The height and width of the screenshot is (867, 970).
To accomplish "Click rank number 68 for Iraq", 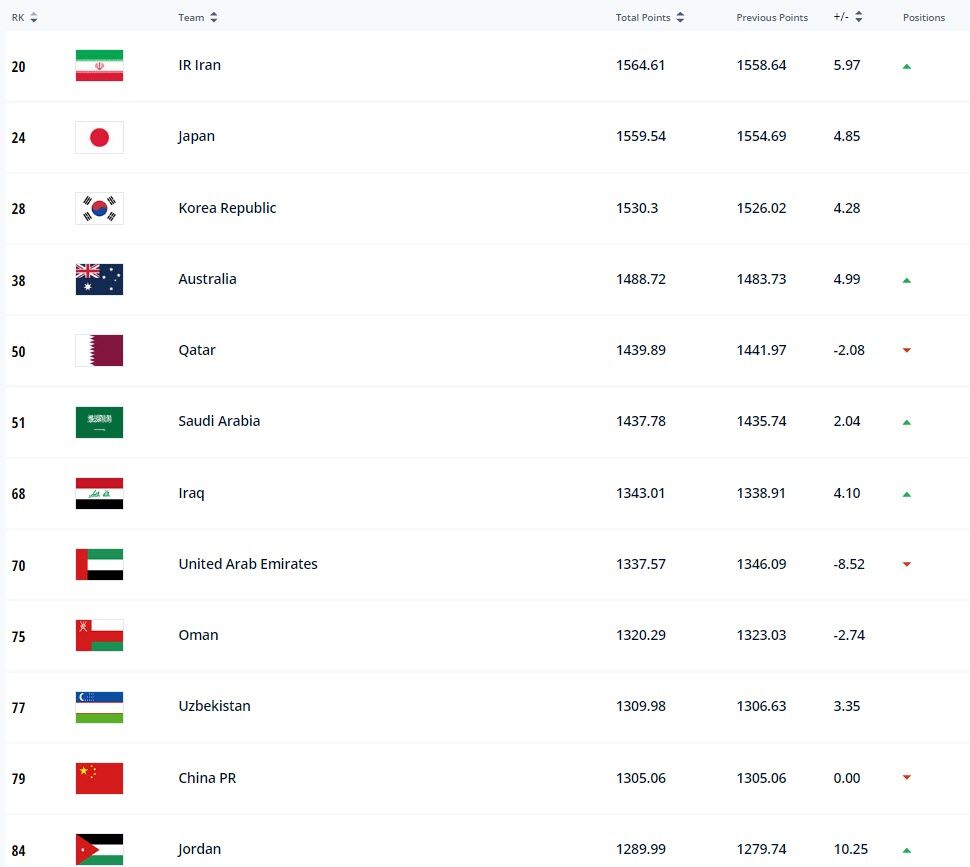I will (18, 493).
